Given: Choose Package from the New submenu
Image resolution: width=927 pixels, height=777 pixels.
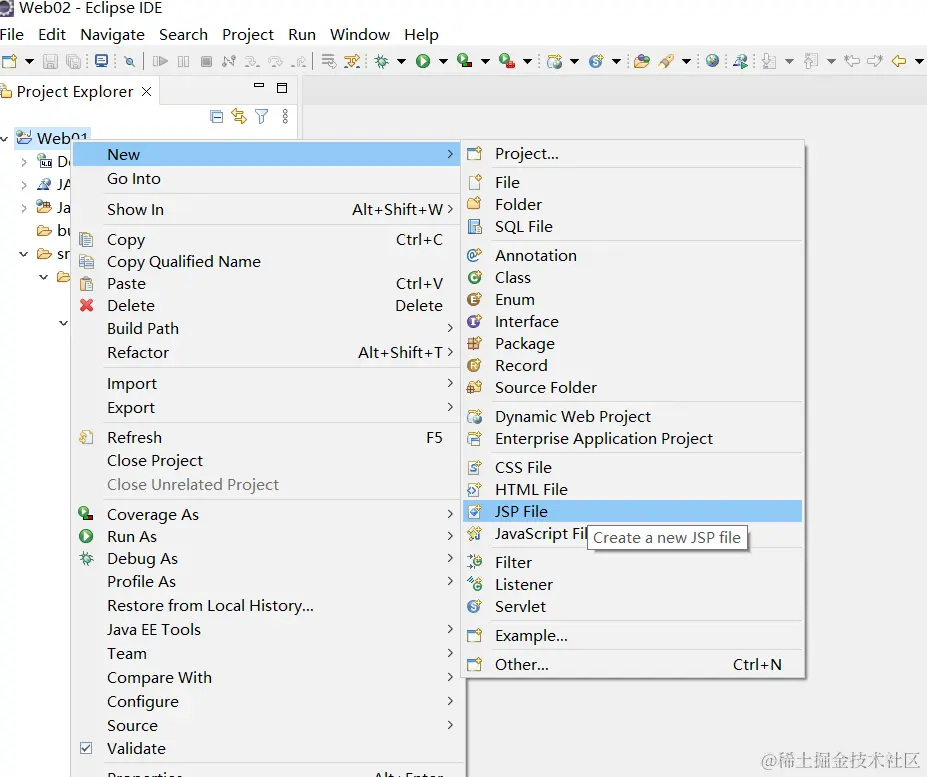Looking at the screenshot, I should [633, 344].
